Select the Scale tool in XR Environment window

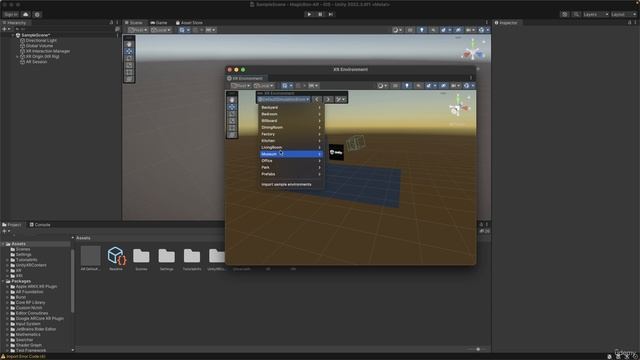point(232,121)
